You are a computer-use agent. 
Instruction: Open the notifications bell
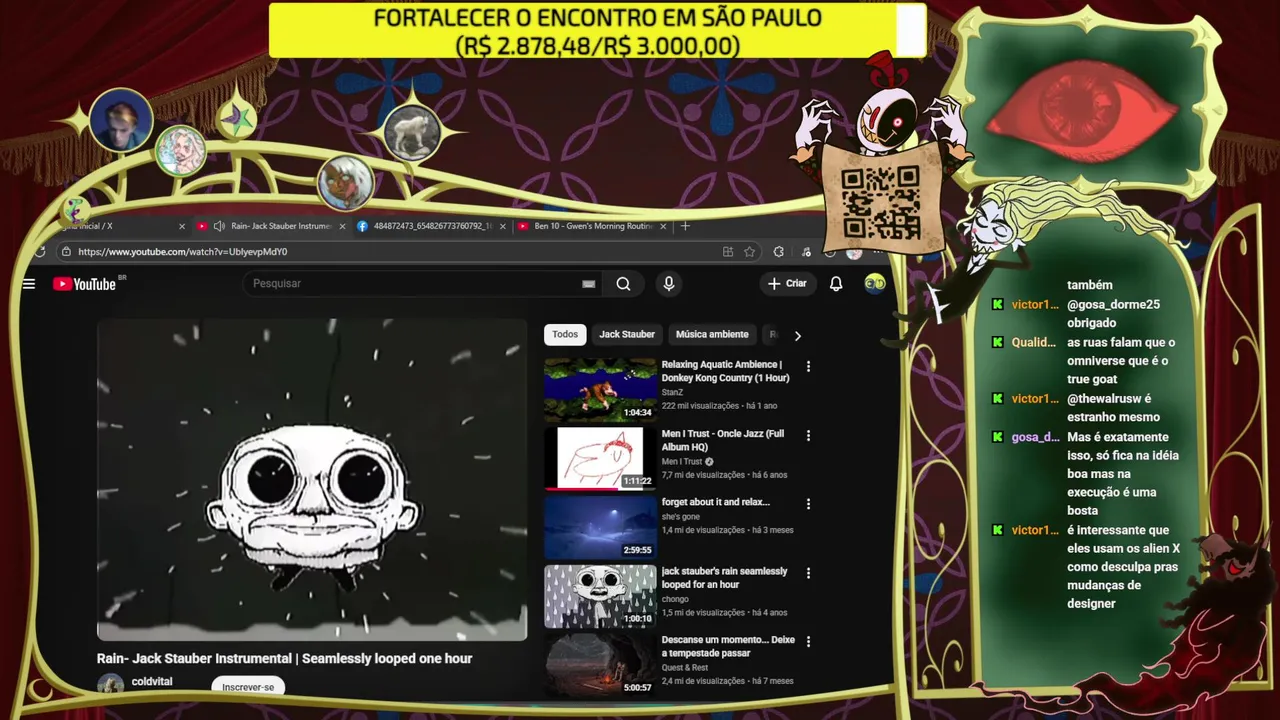click(x=836, y=284)
